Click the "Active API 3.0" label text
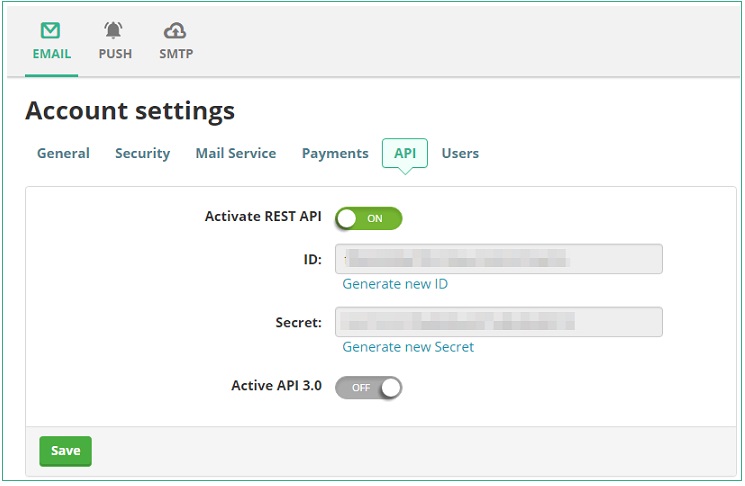Viewport: 745px width, 486px height. point(276,385)
